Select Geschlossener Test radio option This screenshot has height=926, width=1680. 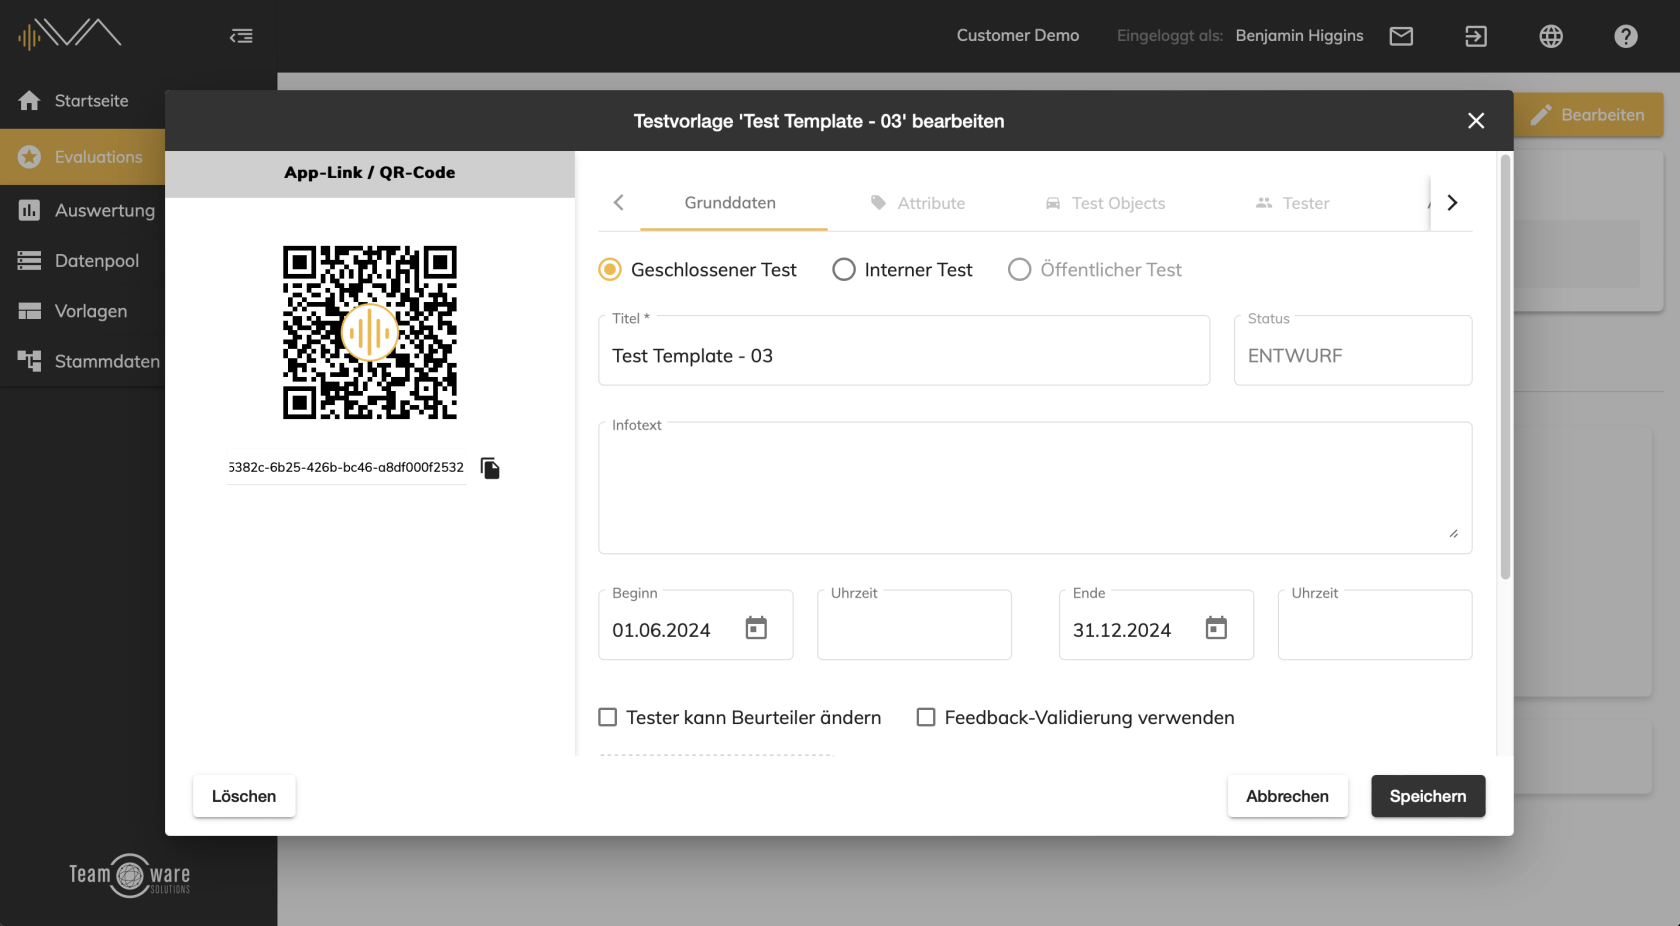(x=609, y=270)
